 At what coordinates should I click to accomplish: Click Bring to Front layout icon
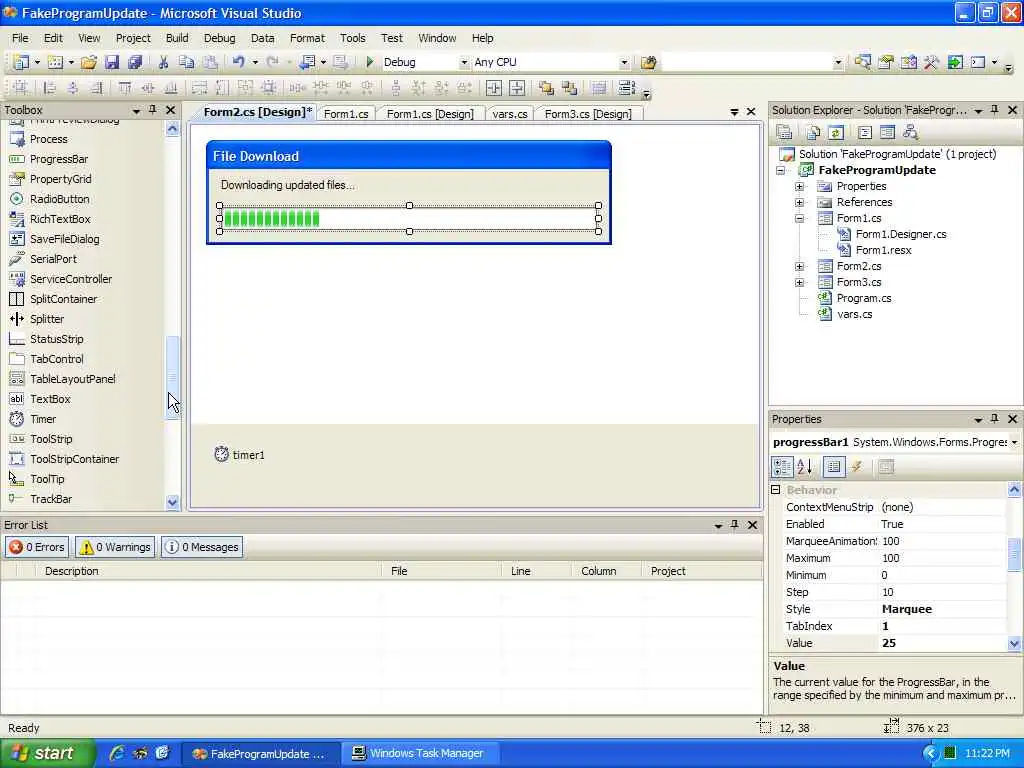[x=546, y=88]
